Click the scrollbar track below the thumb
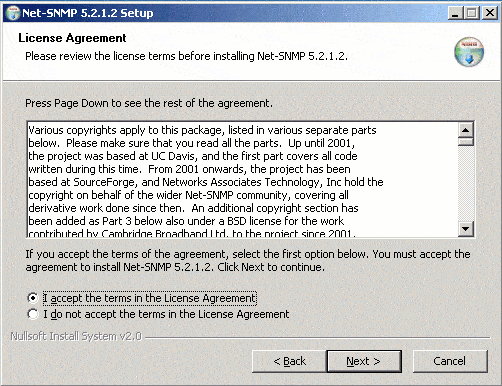The width and height of the screenshot is (502, 386). coord(466,183)
